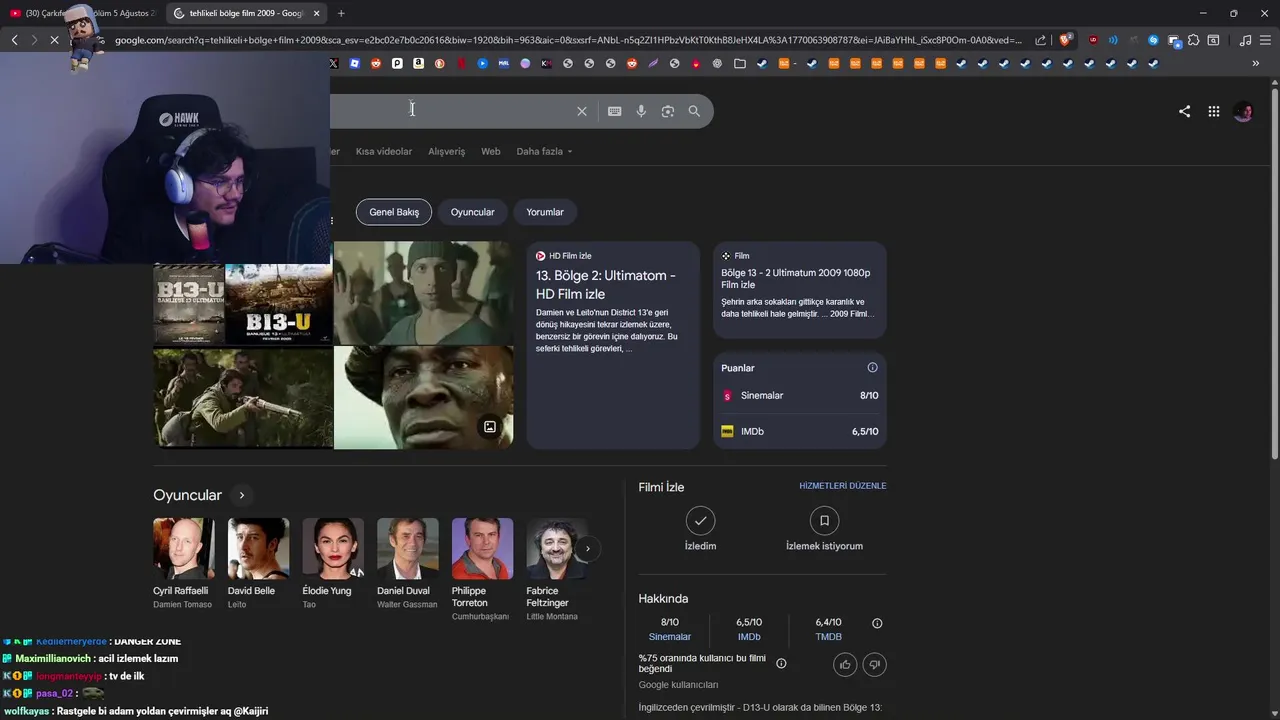
Task: Click HİZMETLERİ DÜZENLE link
Action: click(842, 486)
